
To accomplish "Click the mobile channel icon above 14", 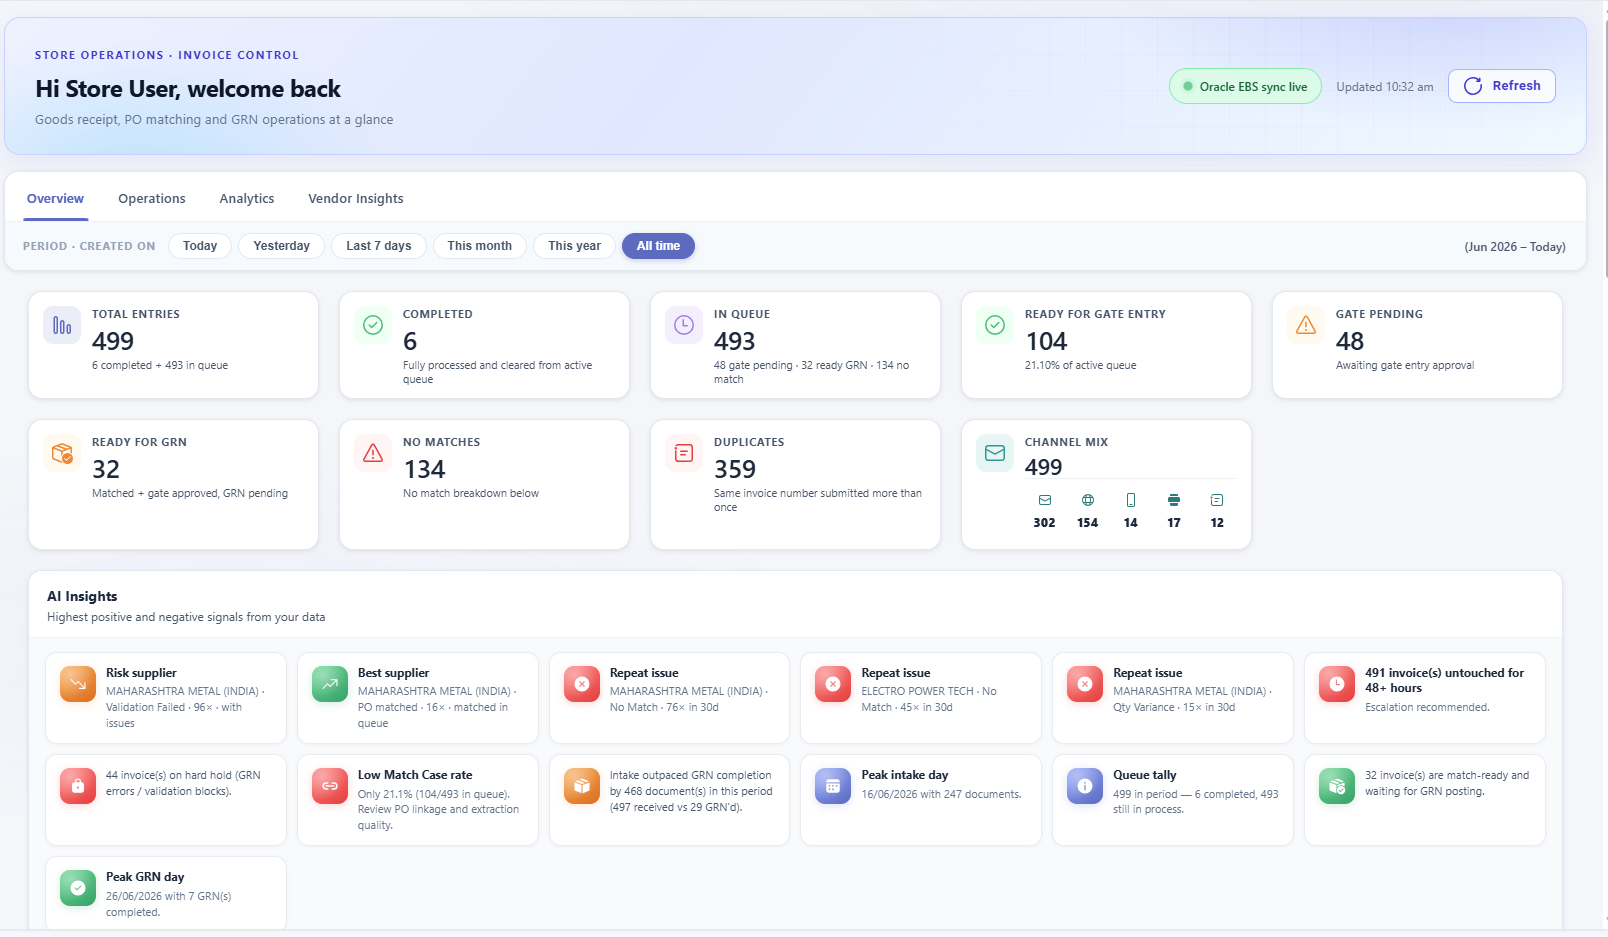I will click(x=1131, y=500).
